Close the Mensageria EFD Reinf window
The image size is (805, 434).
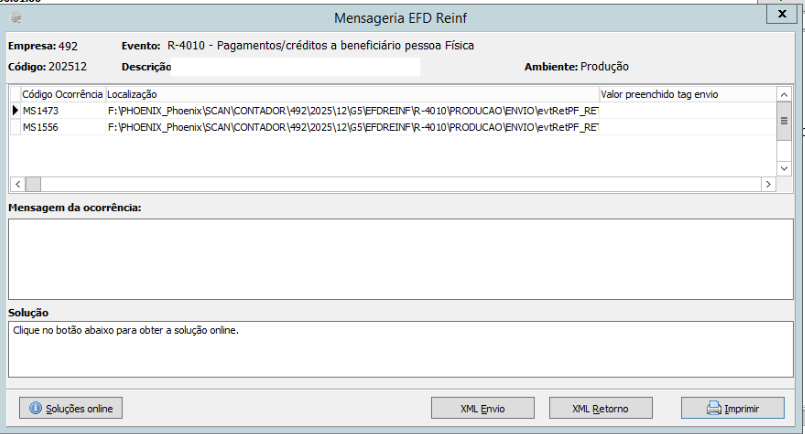[782, 14]
